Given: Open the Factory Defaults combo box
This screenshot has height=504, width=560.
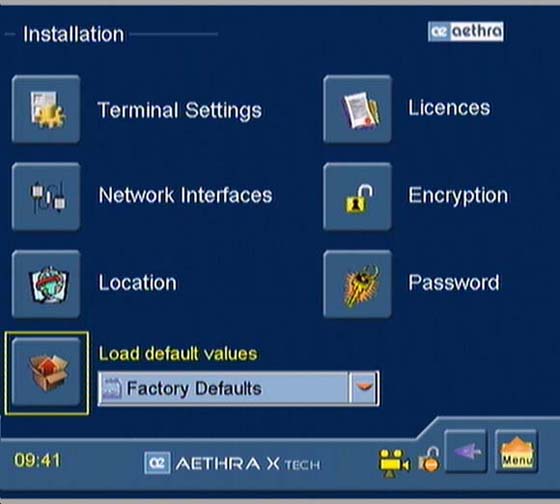Looking at the screenshot, I should coord(238,388).
